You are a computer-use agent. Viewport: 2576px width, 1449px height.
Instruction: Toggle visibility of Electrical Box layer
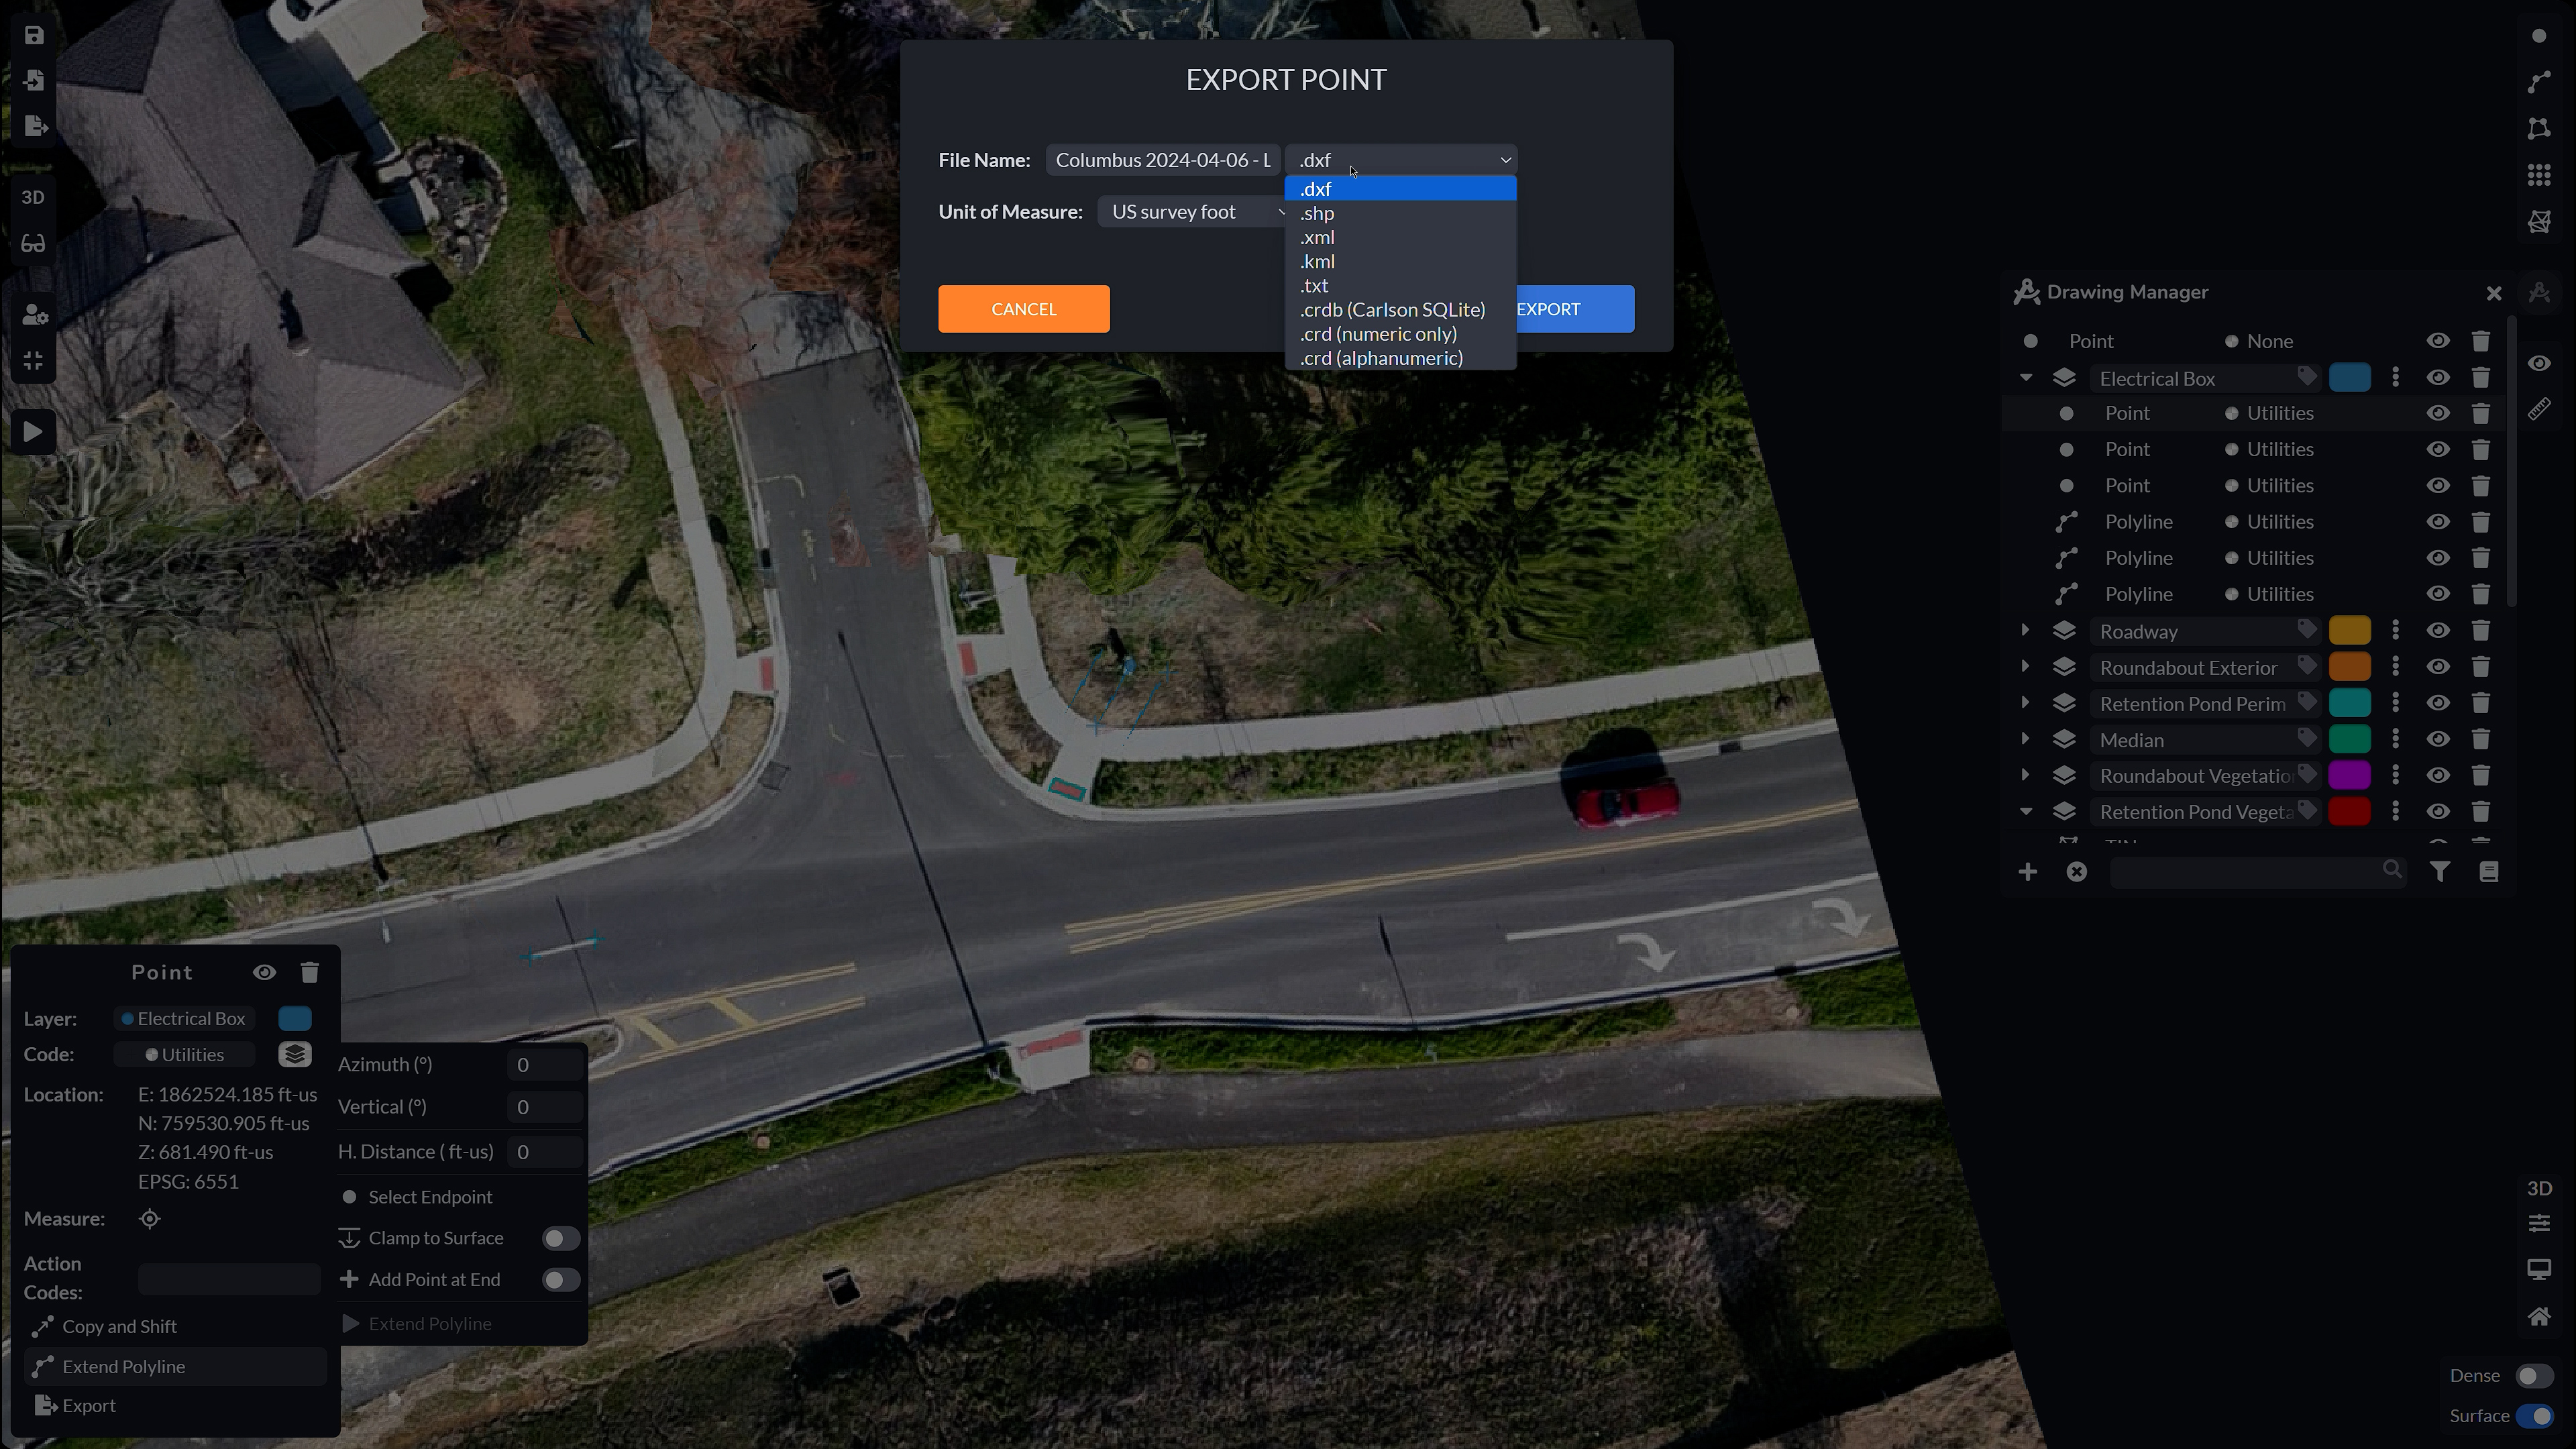click(x=2438, y=377)
